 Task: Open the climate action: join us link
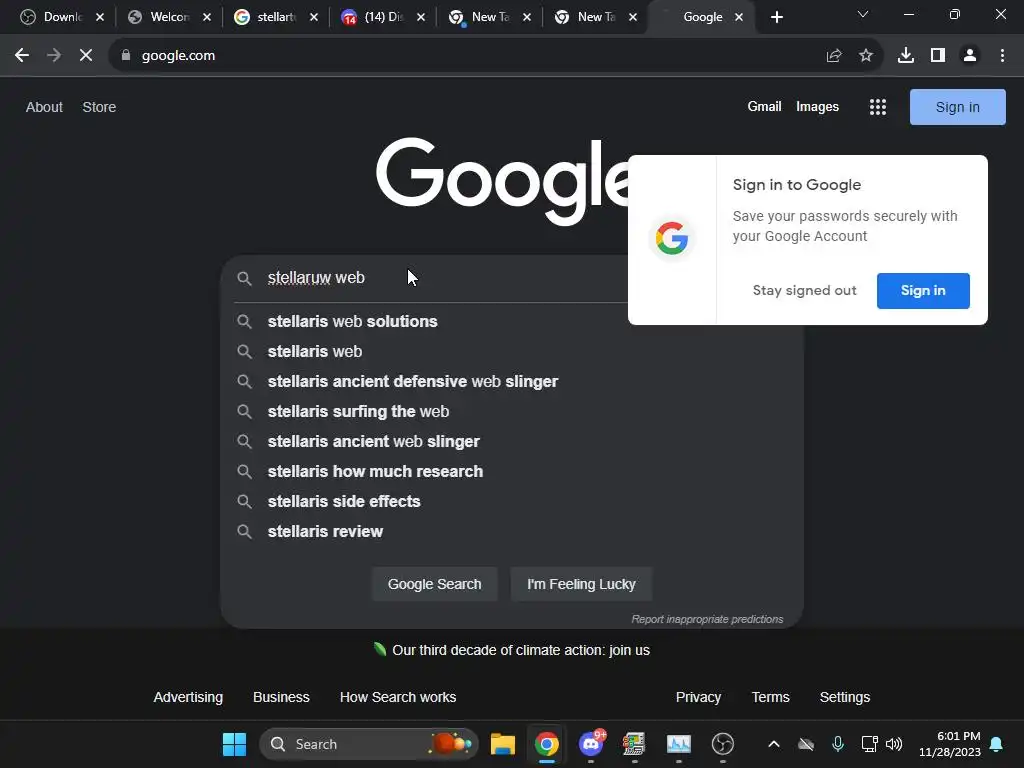pos(520,650)
